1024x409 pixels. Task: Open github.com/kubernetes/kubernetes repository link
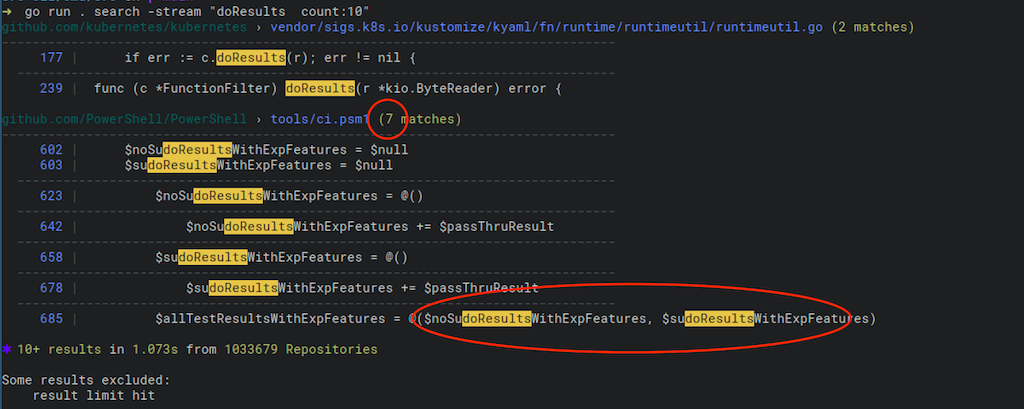tap(124, 27)
